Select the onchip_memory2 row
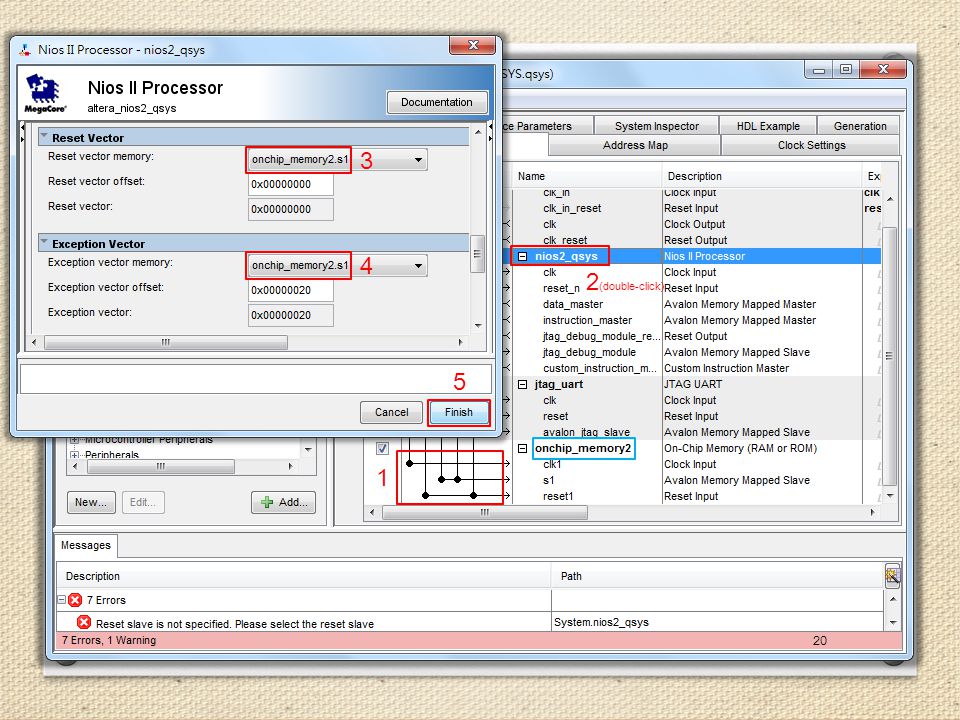960x720 pixels. point(696,449)
